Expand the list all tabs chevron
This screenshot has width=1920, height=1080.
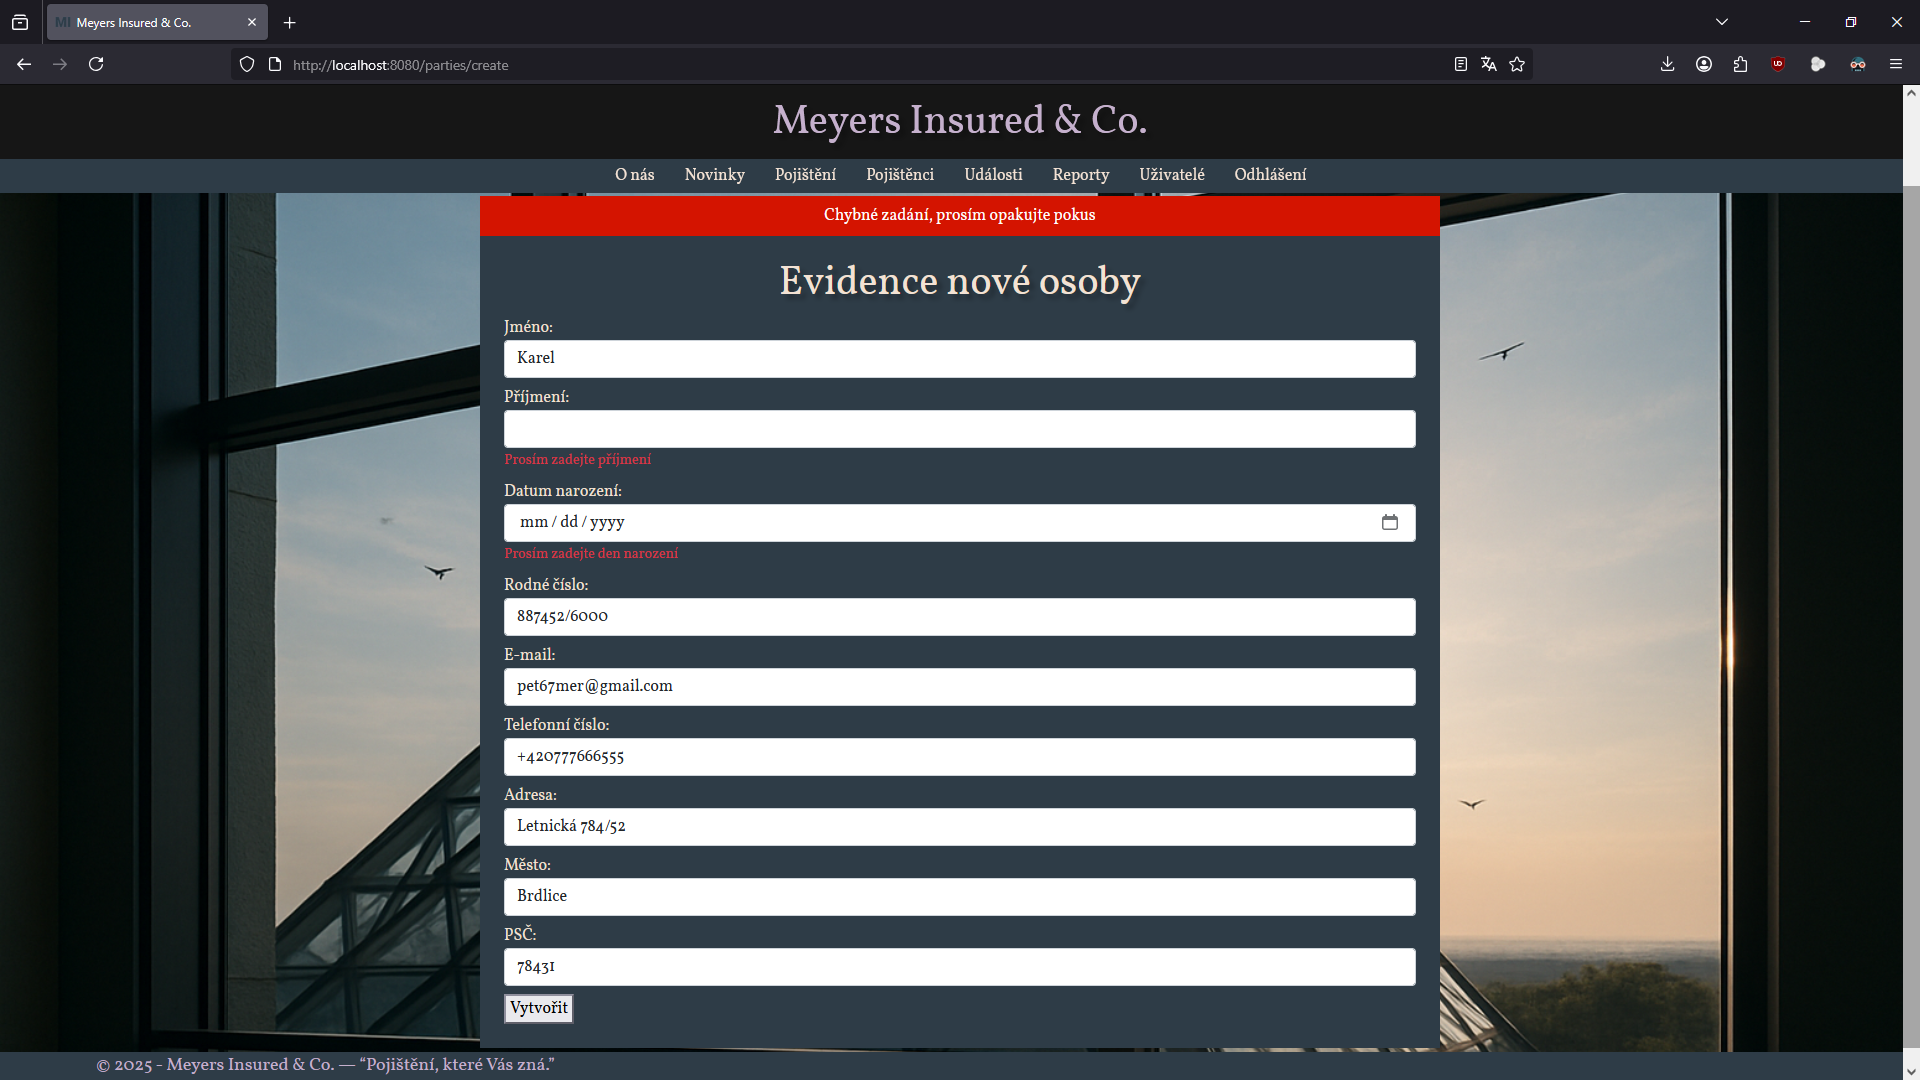click(1722, 22)
